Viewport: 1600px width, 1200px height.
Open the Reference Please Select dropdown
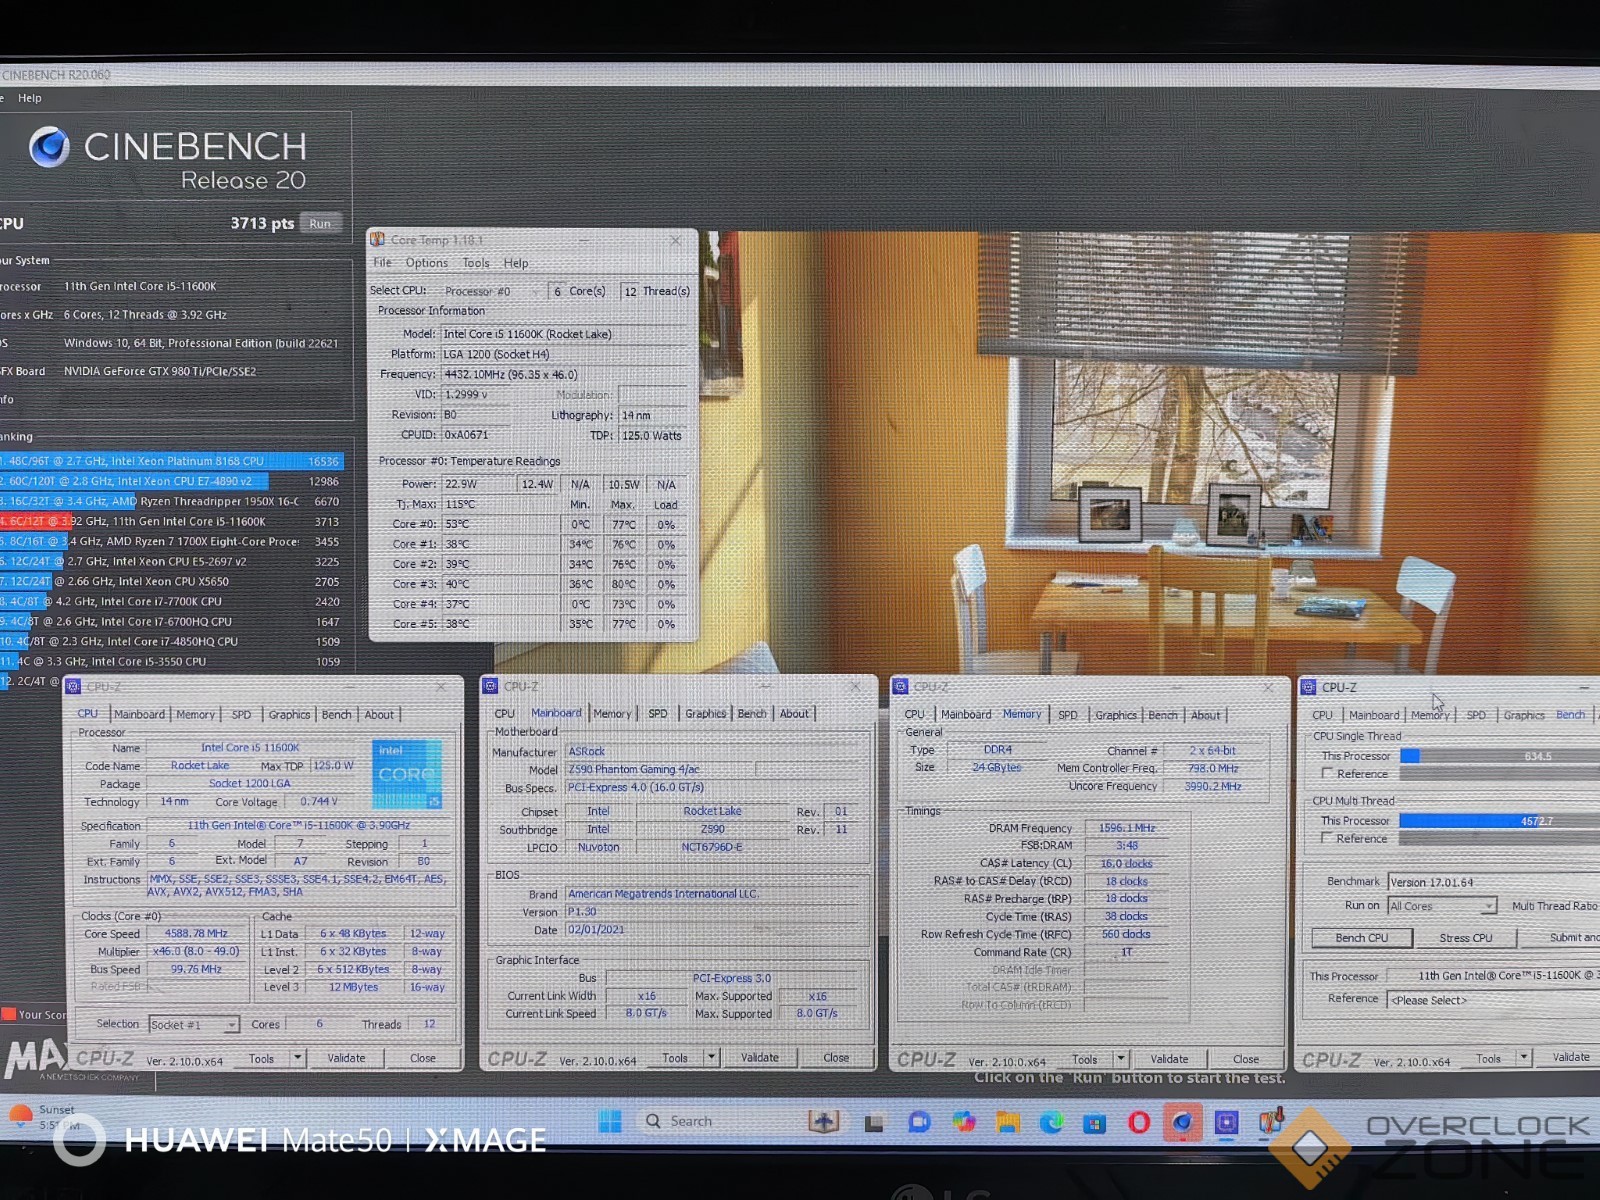(1493, 1000)
